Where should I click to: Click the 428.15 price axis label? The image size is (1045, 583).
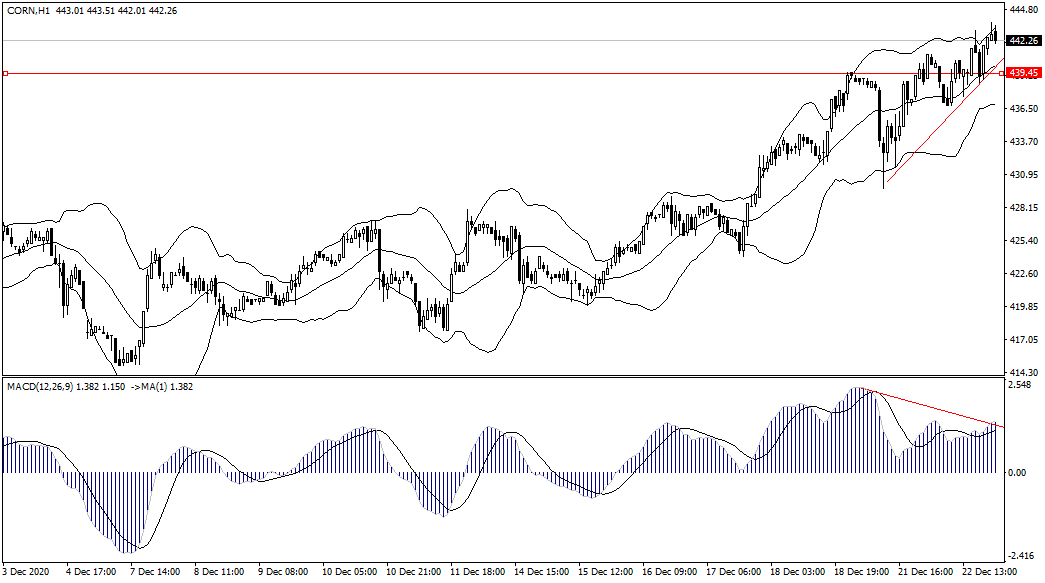pyautogui.click(x=1022, y=208)
